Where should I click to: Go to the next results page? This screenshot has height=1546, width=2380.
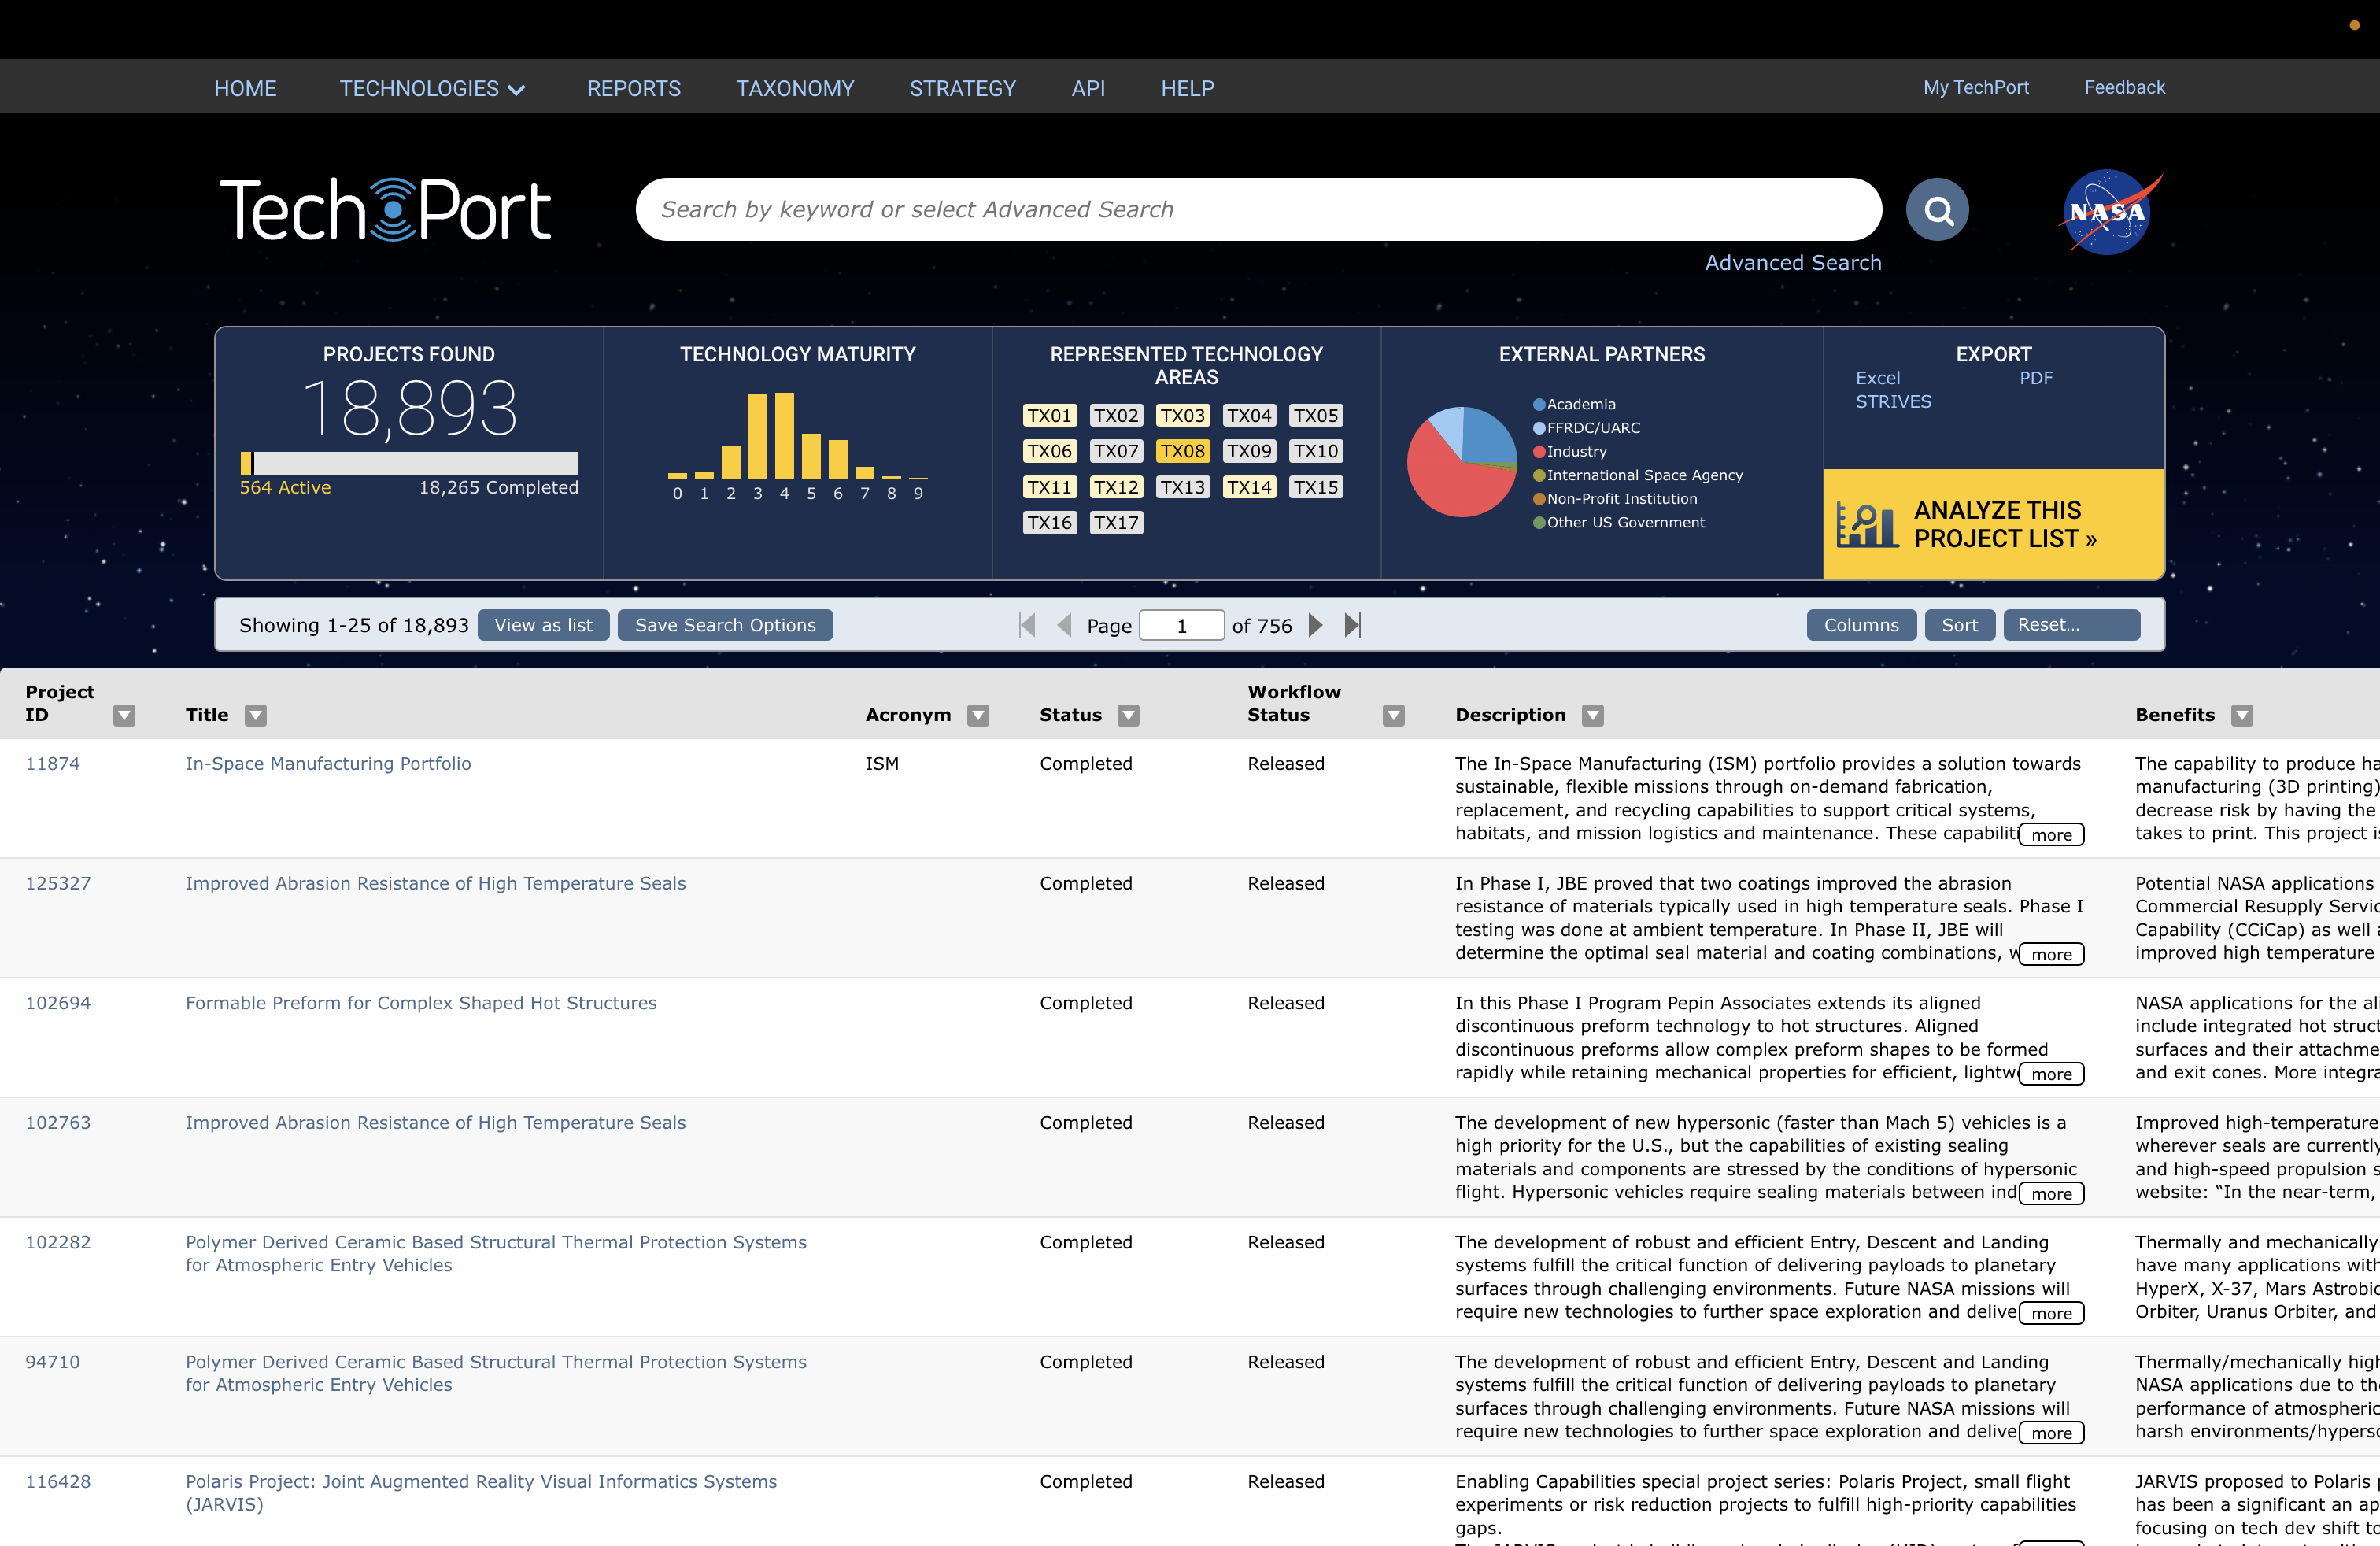1315,624
